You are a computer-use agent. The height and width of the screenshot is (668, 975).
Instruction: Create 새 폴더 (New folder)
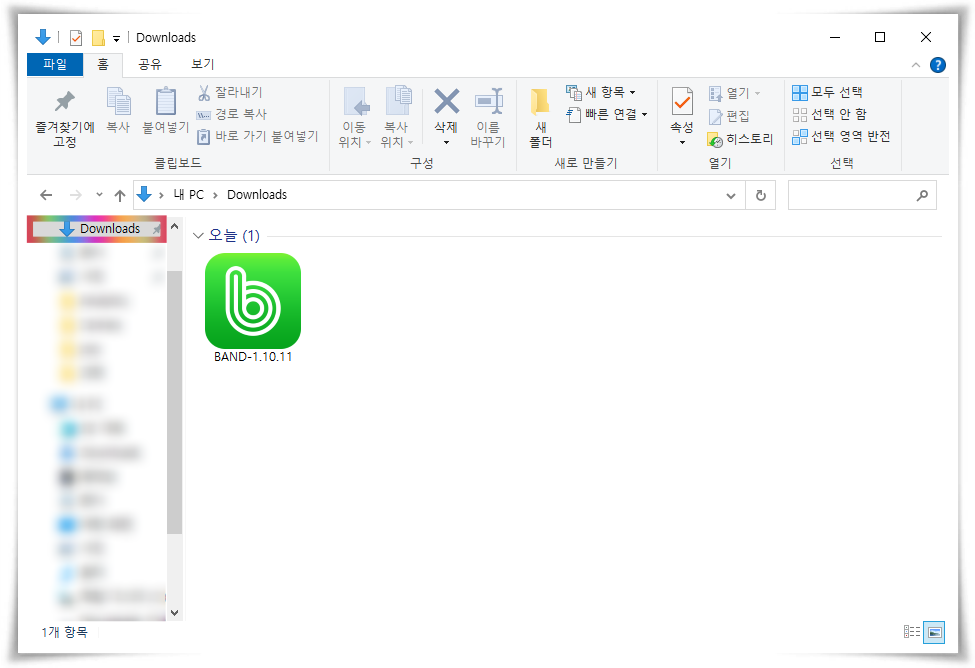[x=541, y=117]
